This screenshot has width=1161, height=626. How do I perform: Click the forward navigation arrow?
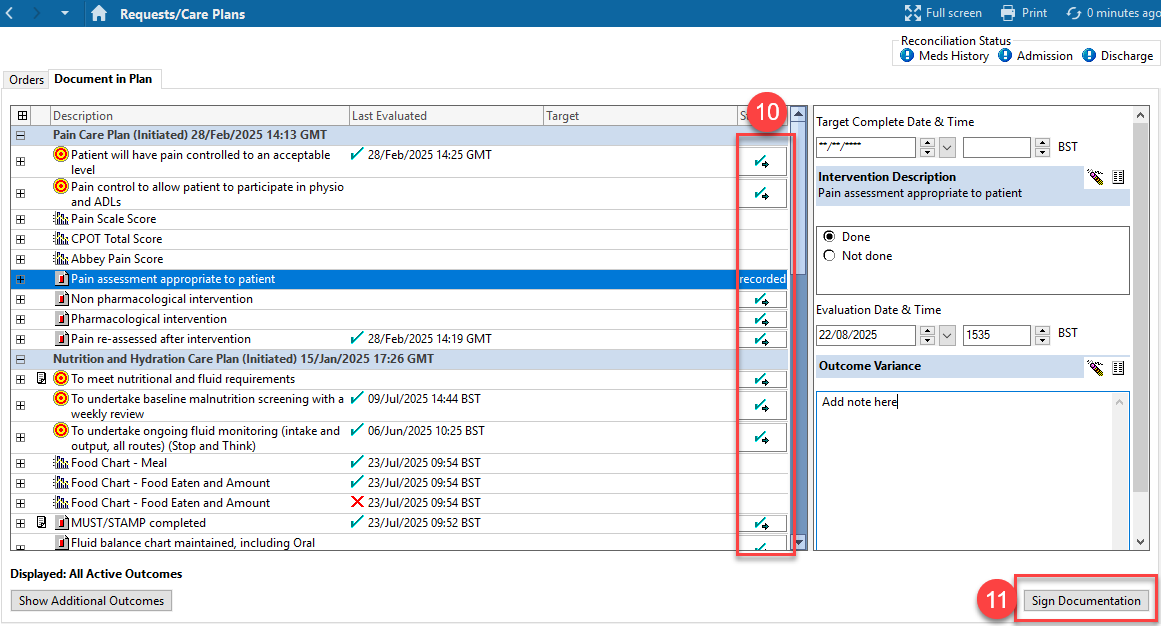pyautogui.click(x=36, y=13)
